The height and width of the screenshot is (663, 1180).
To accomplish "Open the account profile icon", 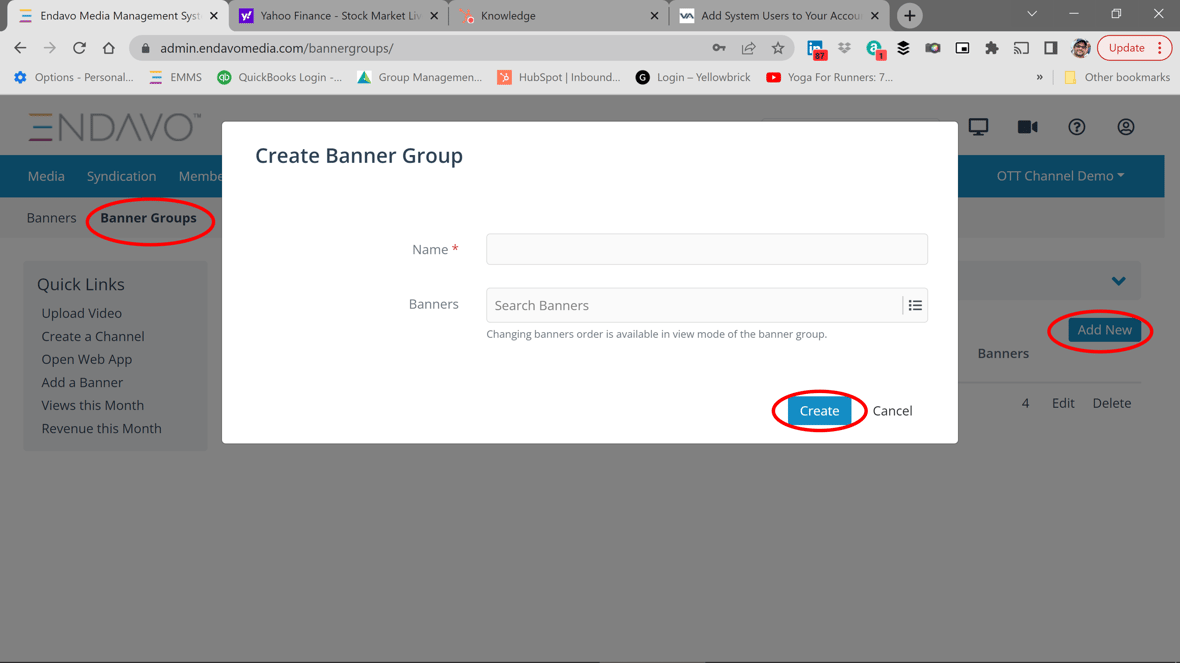I will pos(1125,127).
